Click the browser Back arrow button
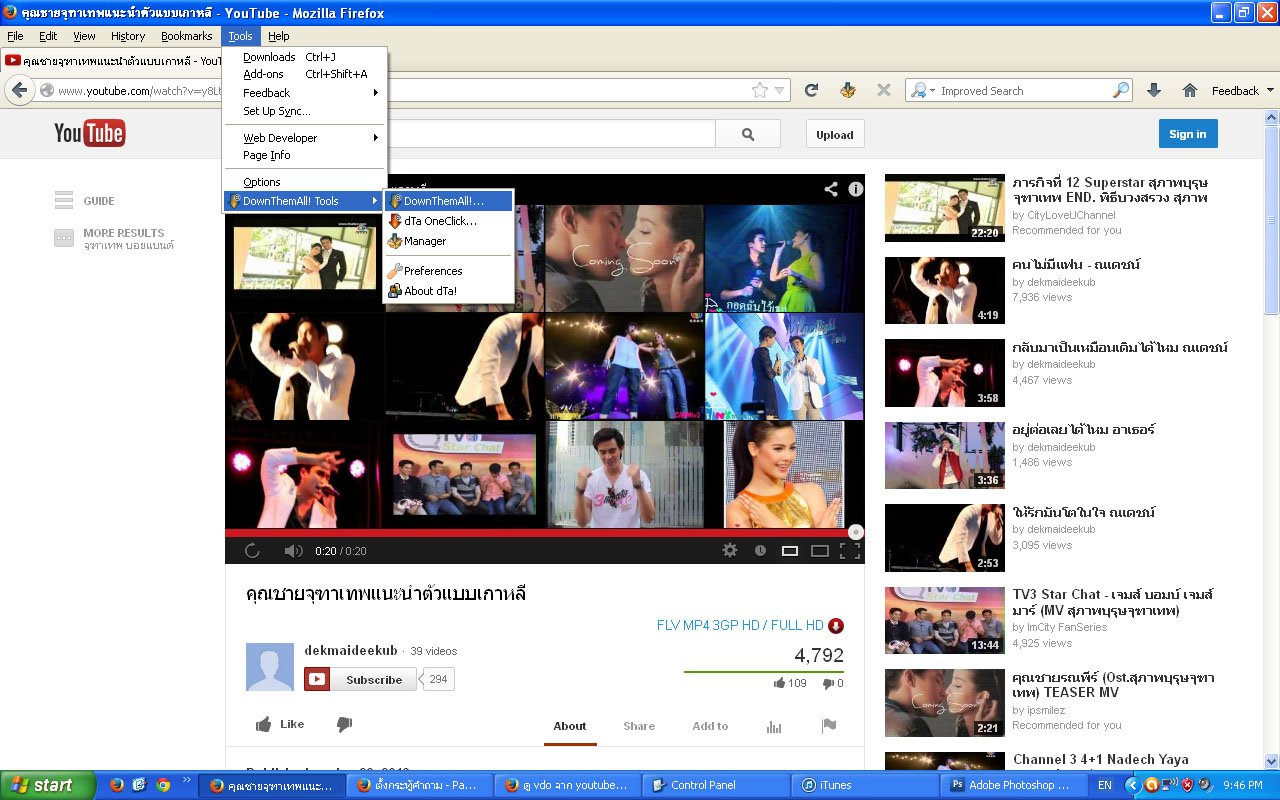The image size is (1280, 800). click(x=19, y=90)
